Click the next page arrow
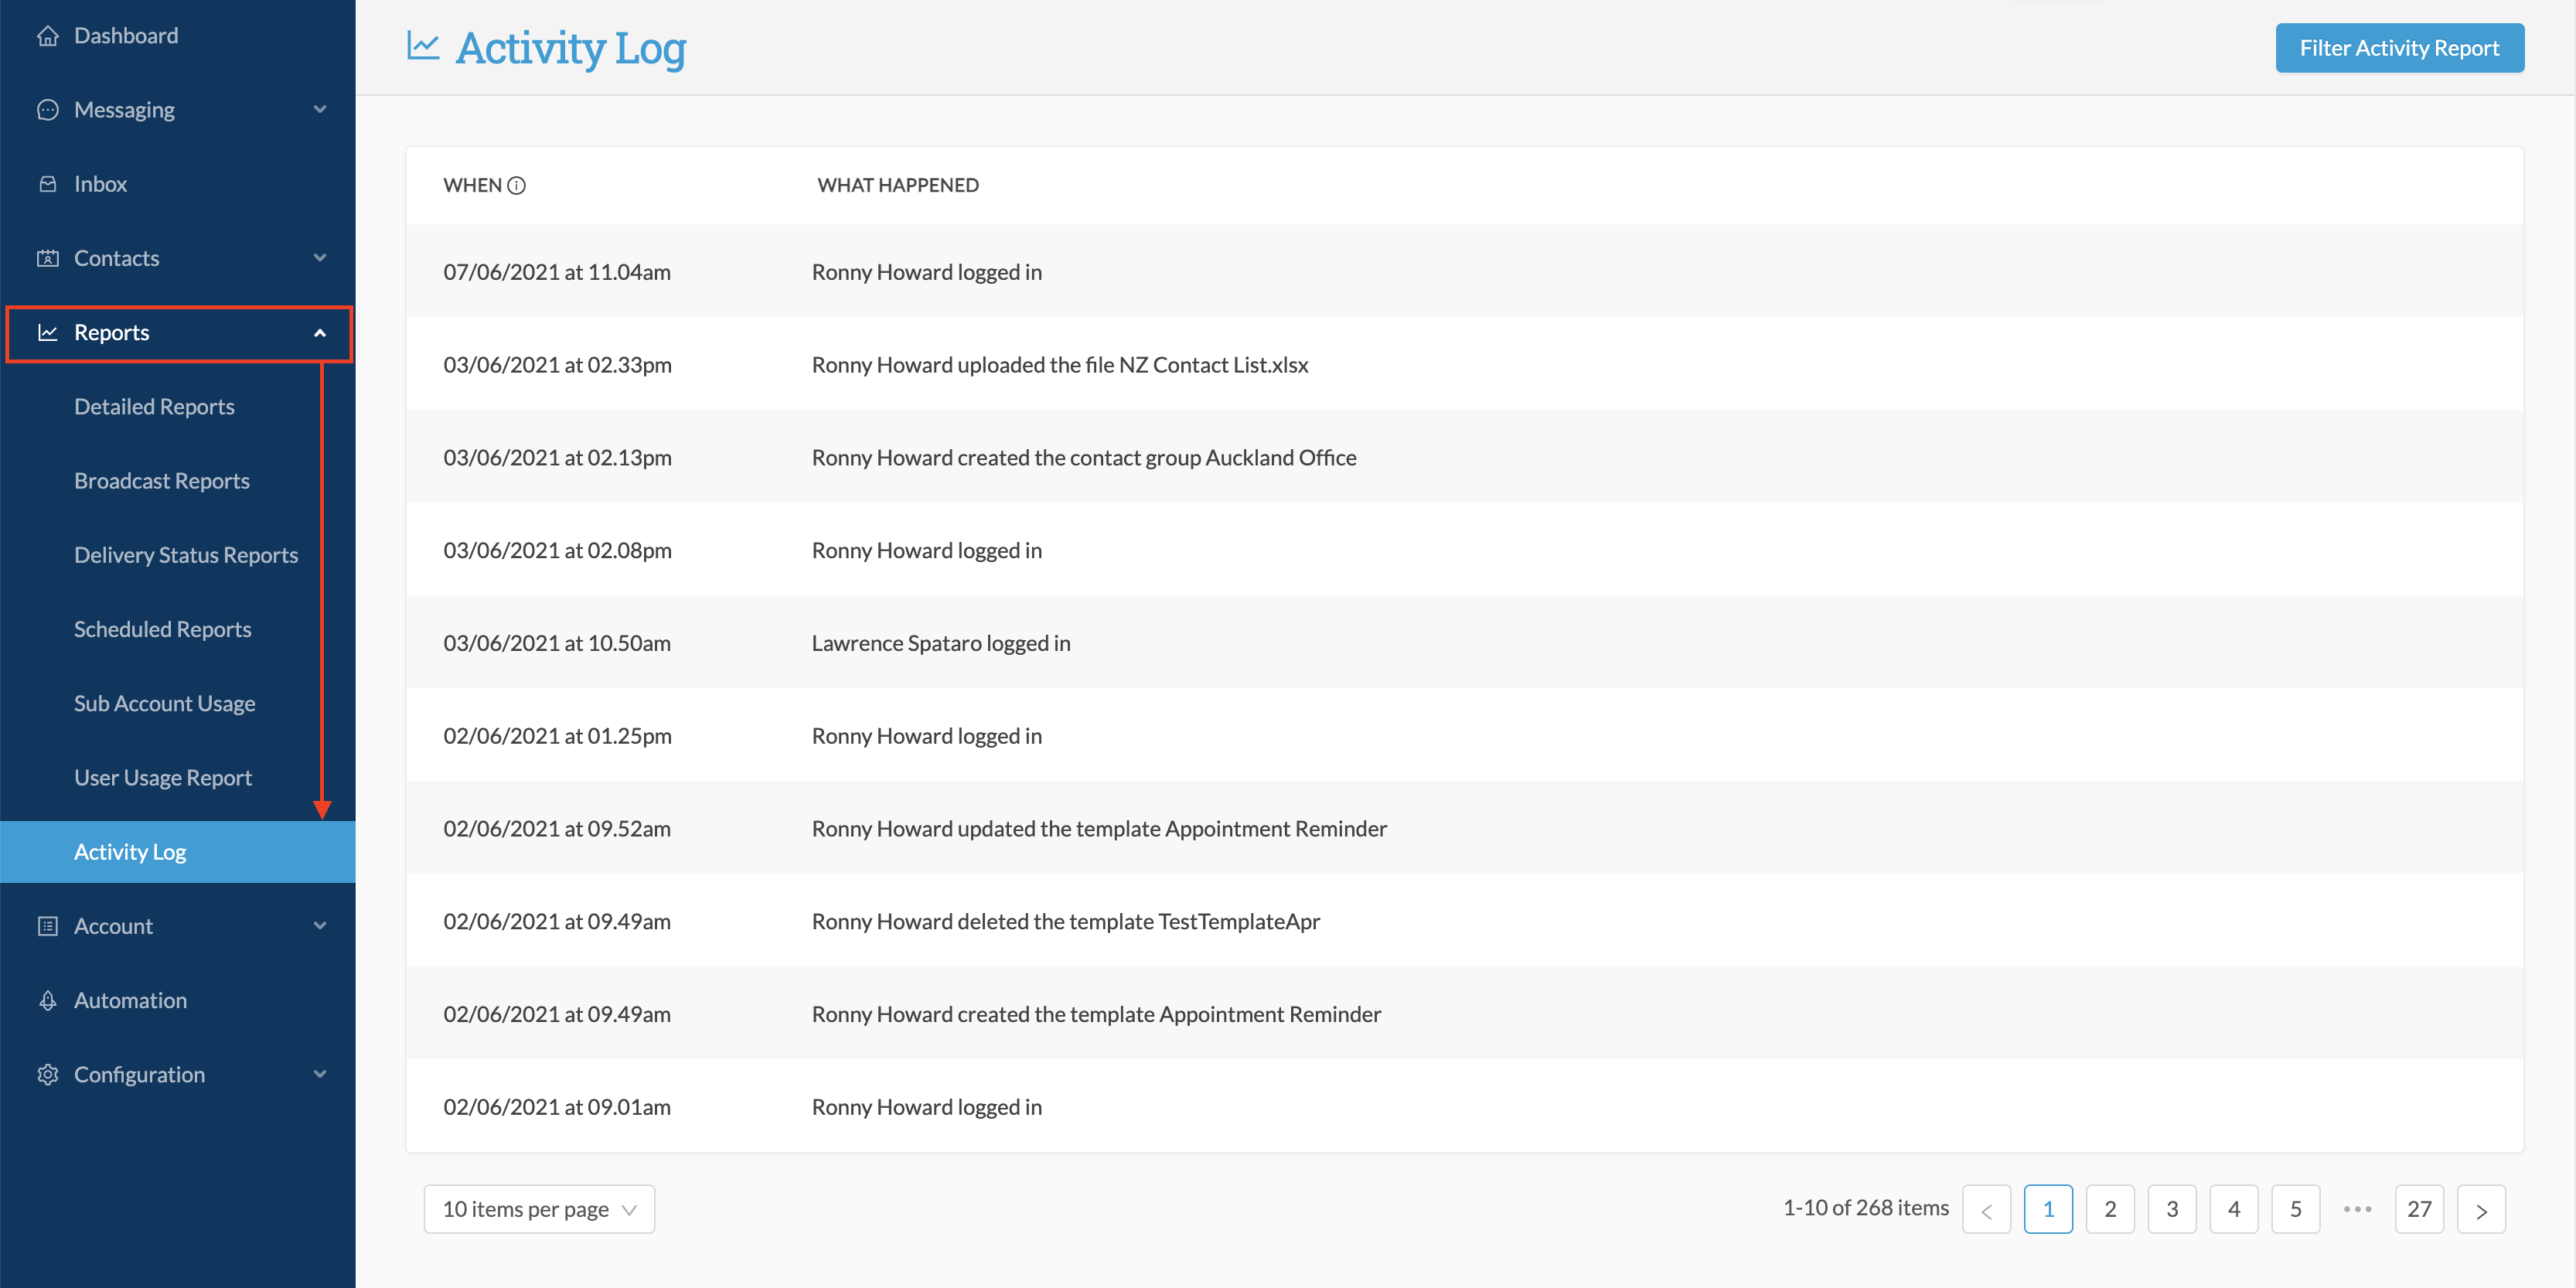Viewport: 2576px width, 1288px height. point(2480,1209)
